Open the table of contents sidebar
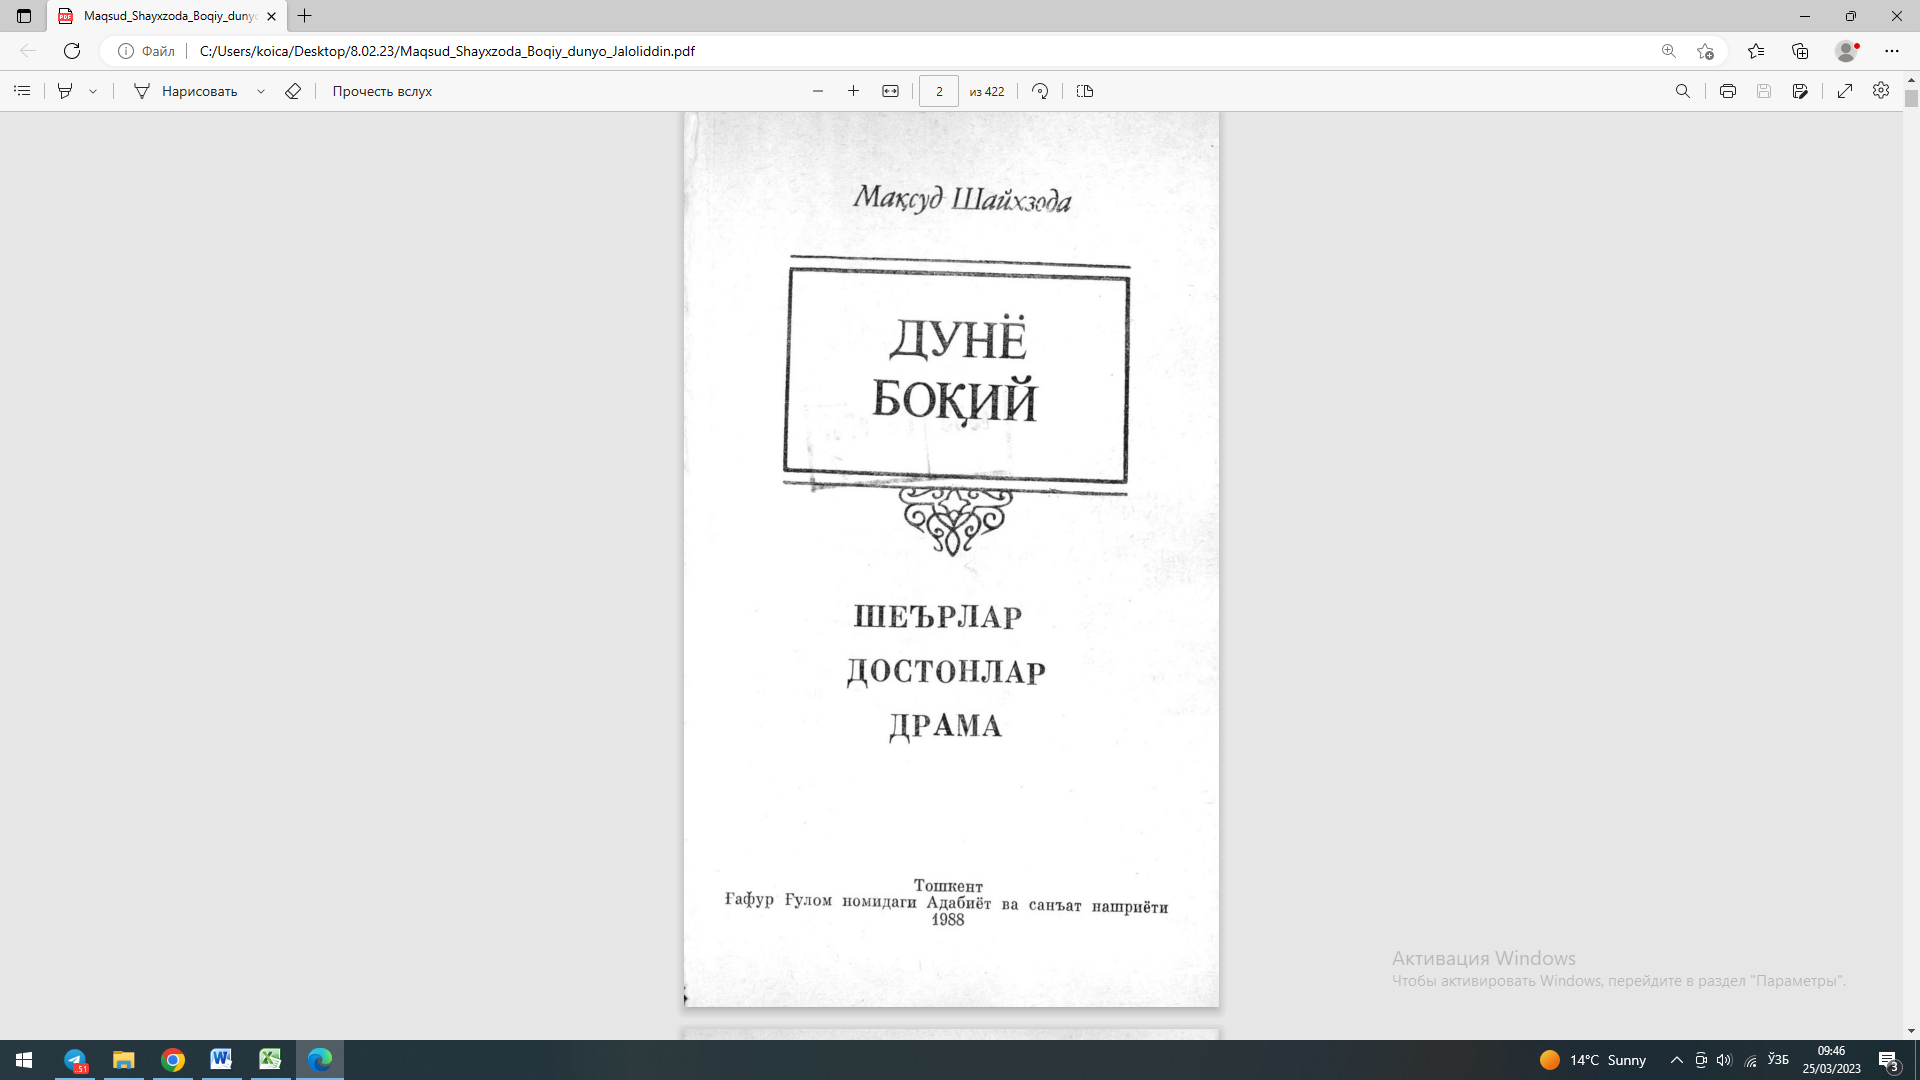This screenshot has height=1080, width=1920. pyautogui.click(x=22, y=91)
